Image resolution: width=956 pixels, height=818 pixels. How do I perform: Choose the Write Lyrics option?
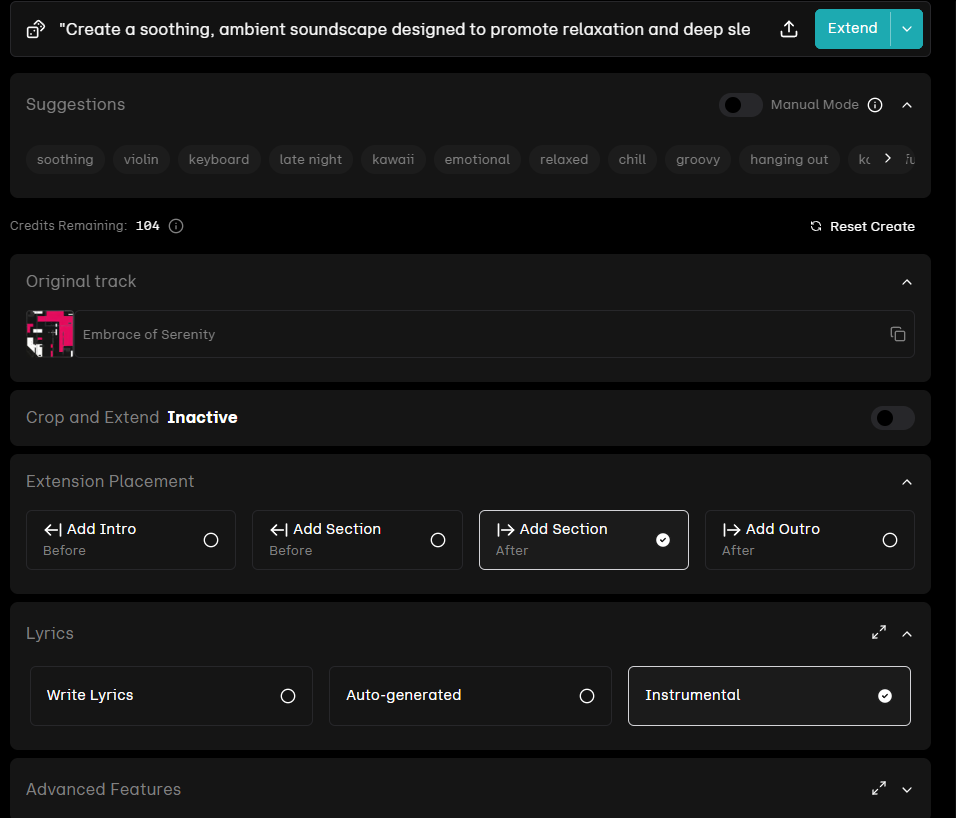(x=171, y=695)
